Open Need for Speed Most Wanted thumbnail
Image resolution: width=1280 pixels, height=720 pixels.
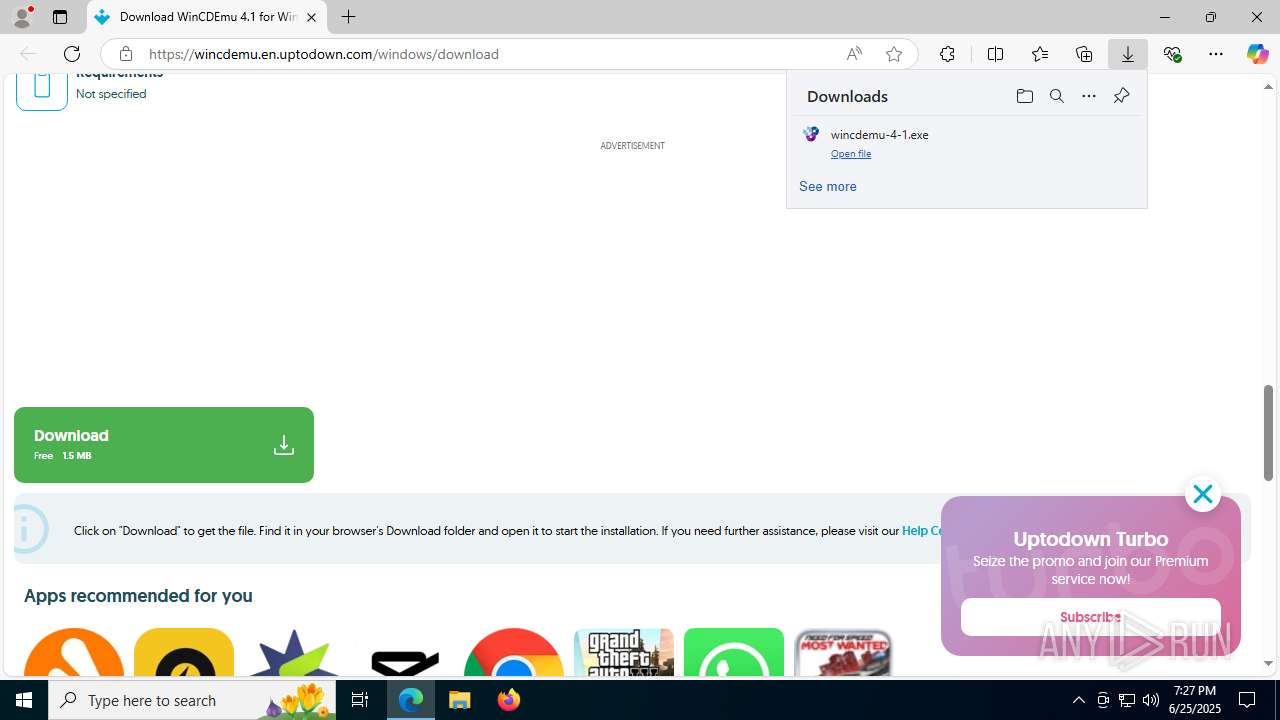pyautogui.click(x=844, y=652)
